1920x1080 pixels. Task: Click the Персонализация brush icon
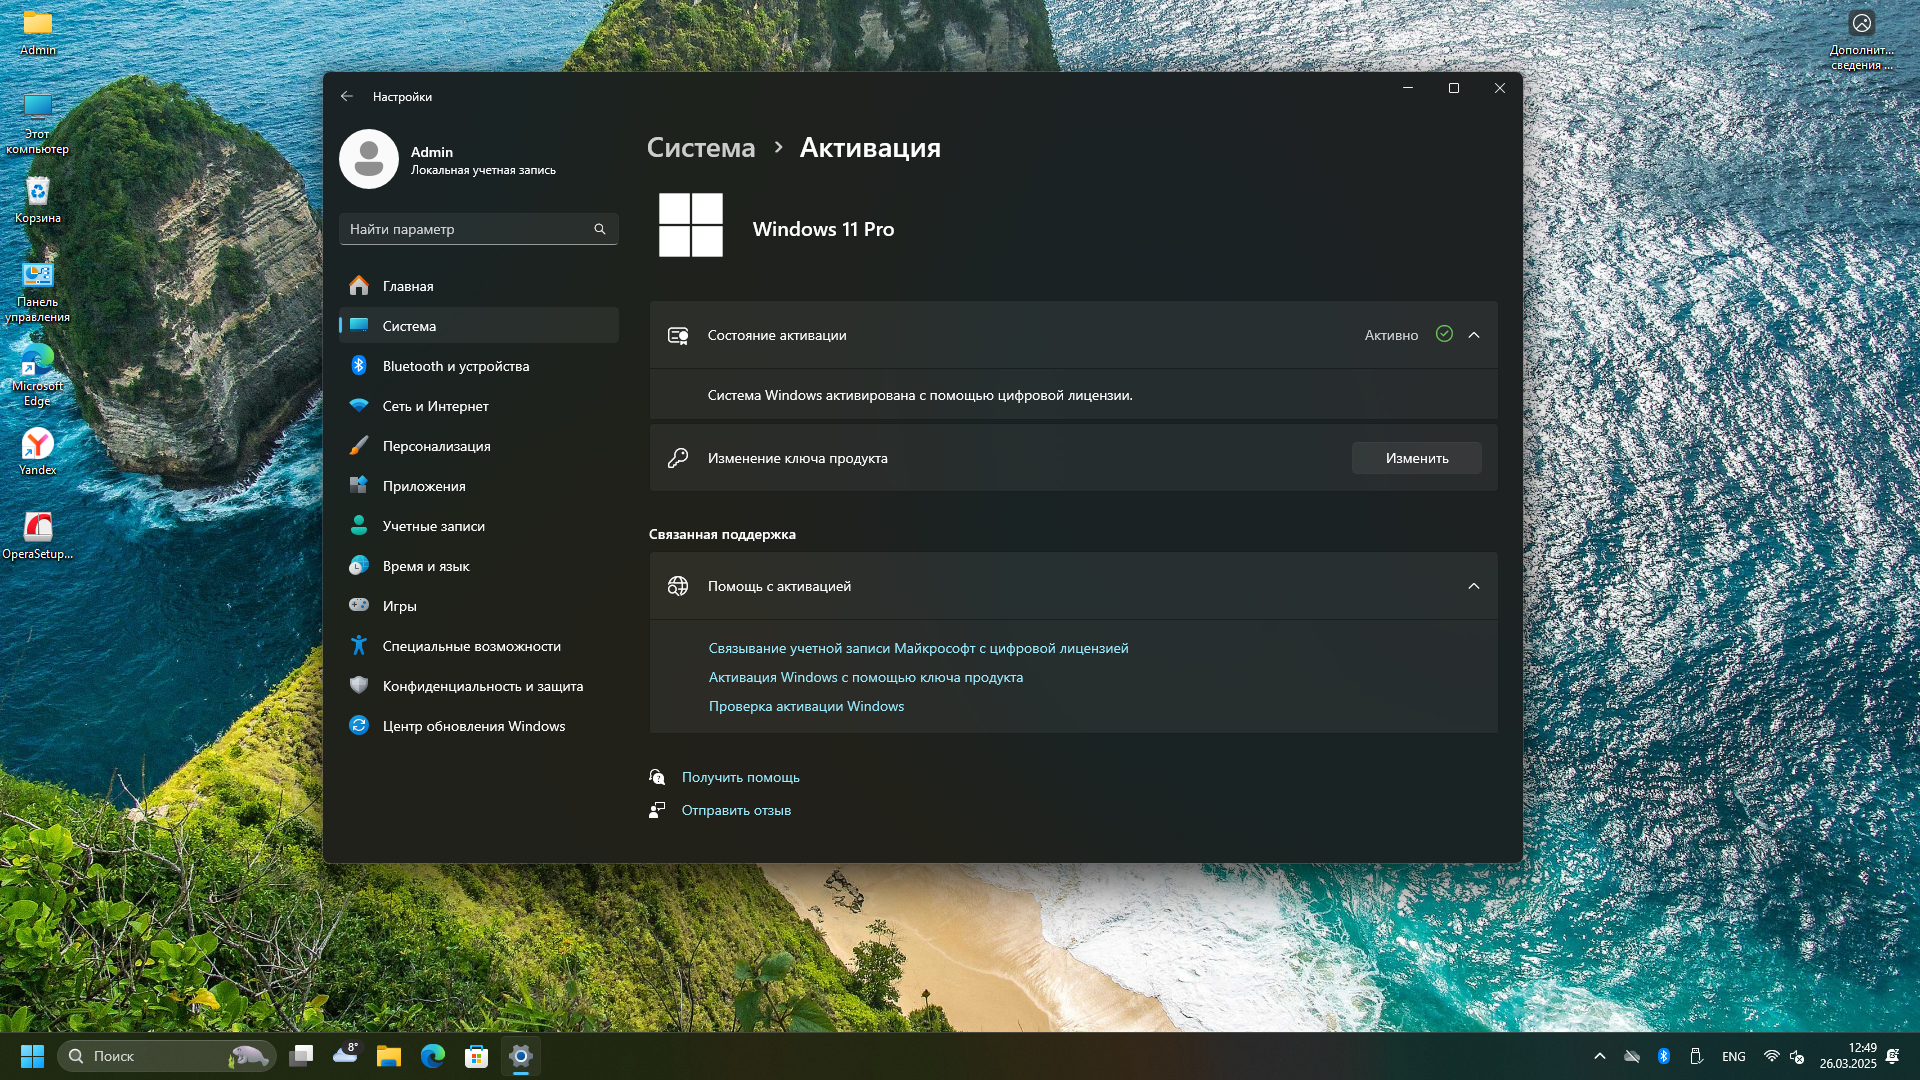[x=359, y=446]
